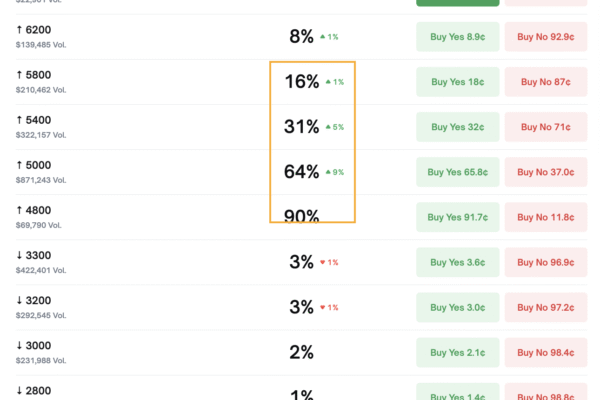Click the 64% probability for 5000

point(301,172)
